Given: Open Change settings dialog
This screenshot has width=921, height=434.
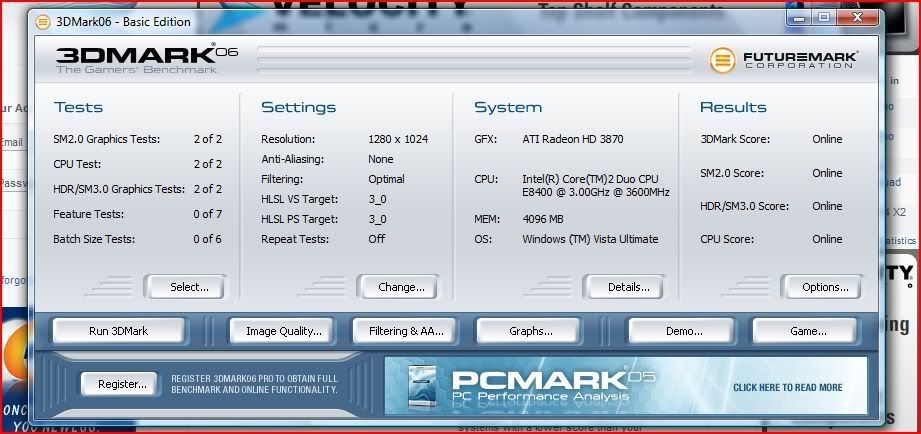Looking at the screenshot, I should pyautogui.click(x=398, y=287).
